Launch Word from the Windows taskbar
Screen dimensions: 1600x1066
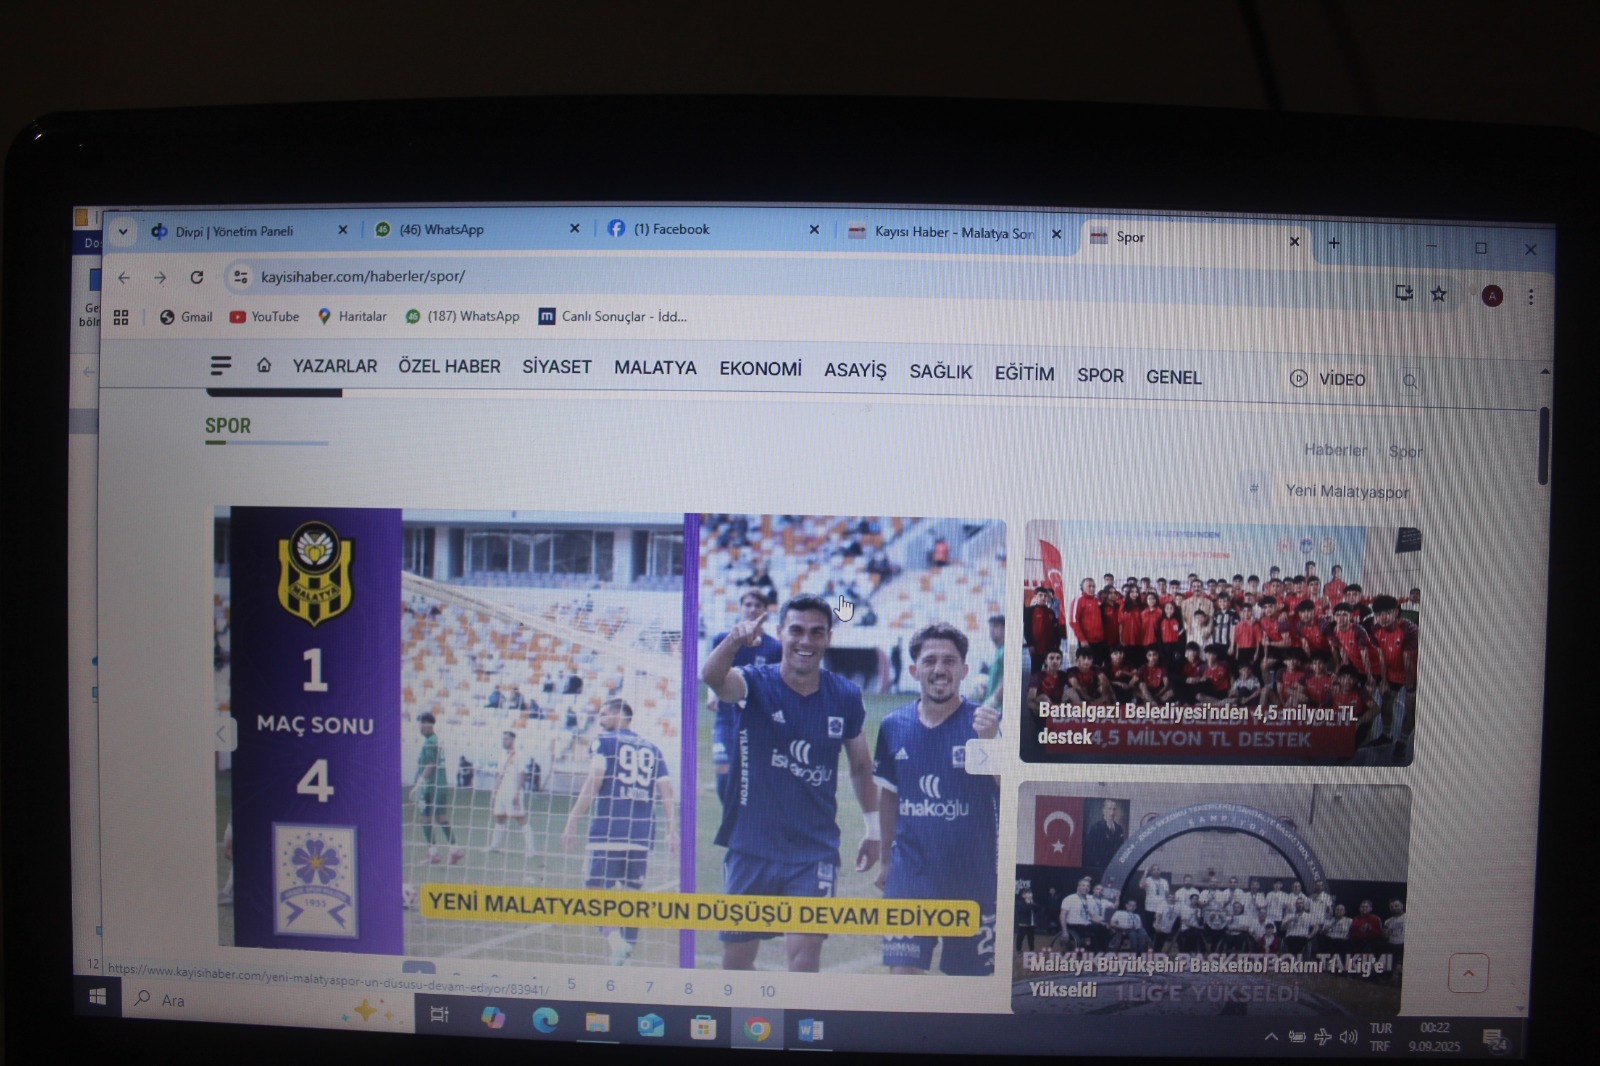(810, 1029)
